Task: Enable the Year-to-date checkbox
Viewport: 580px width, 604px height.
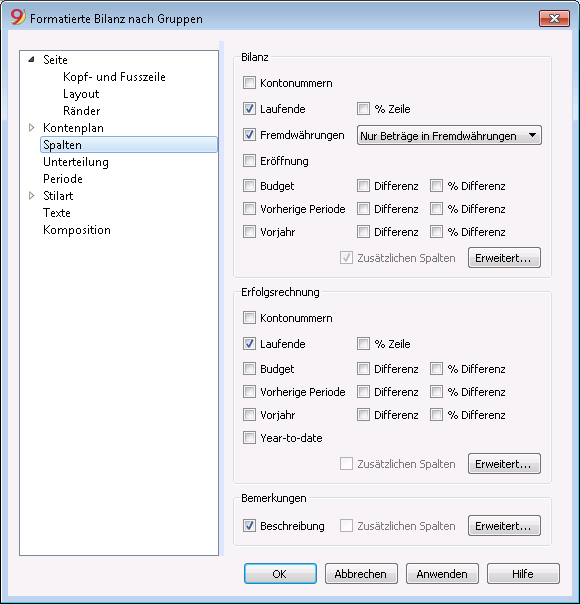Action: 249,438
